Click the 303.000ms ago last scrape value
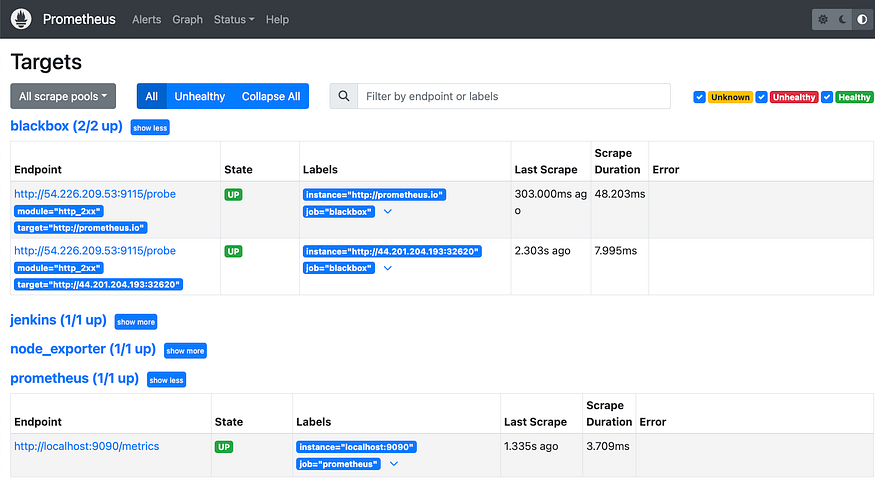Screen dimensions: 875x481 click(551, 202)
